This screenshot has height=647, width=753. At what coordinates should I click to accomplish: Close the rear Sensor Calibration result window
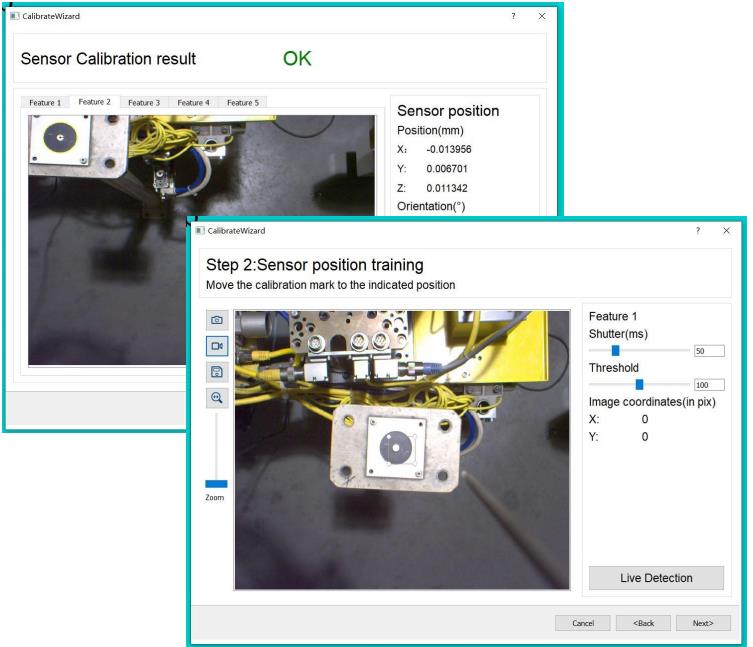[x=542, y=16]
